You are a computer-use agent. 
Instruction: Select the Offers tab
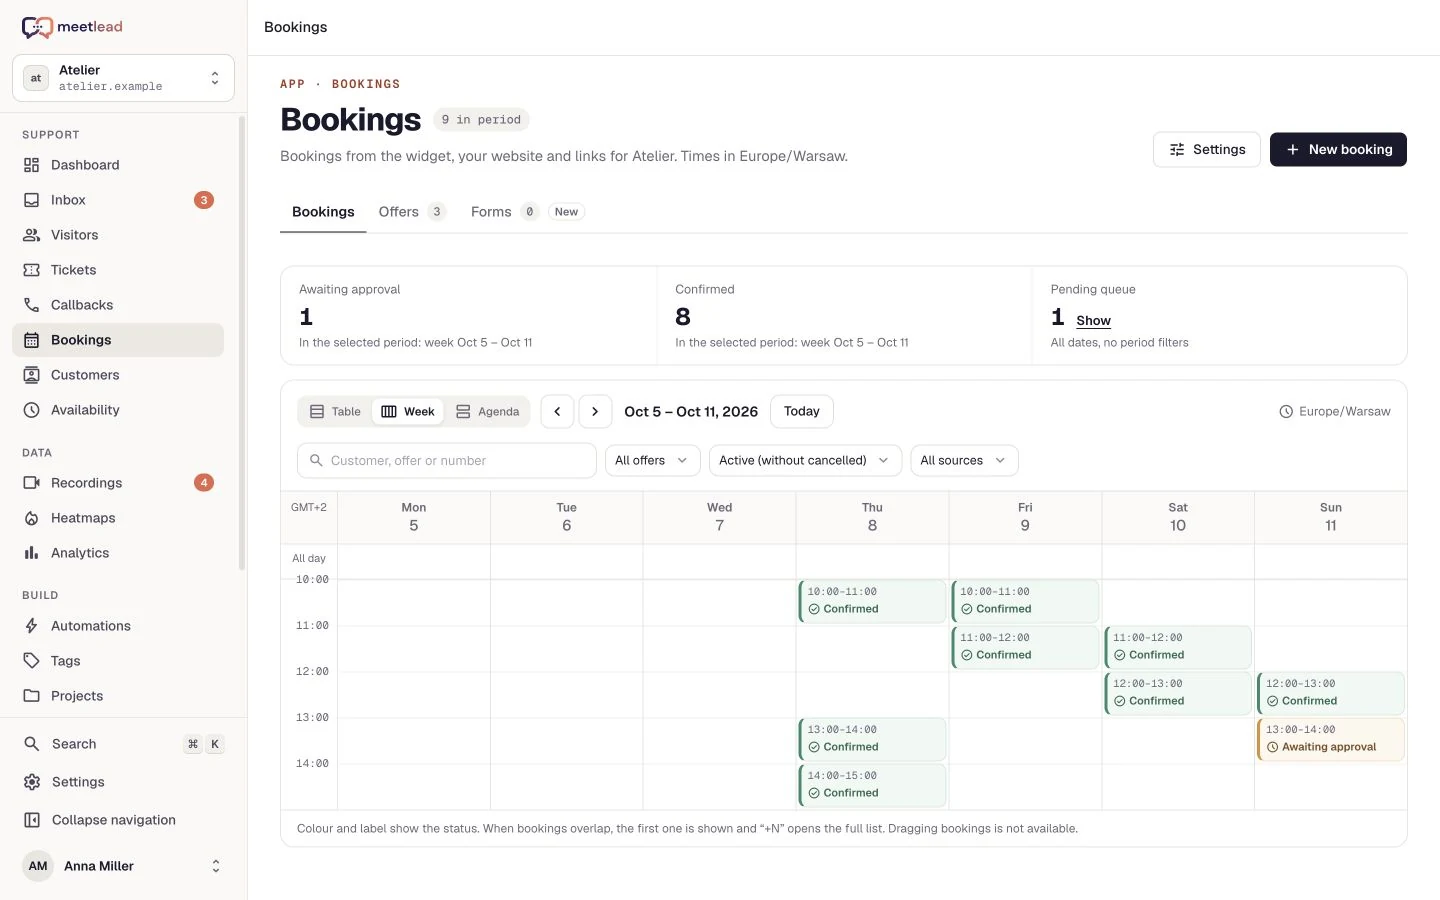tap(411, 212)
